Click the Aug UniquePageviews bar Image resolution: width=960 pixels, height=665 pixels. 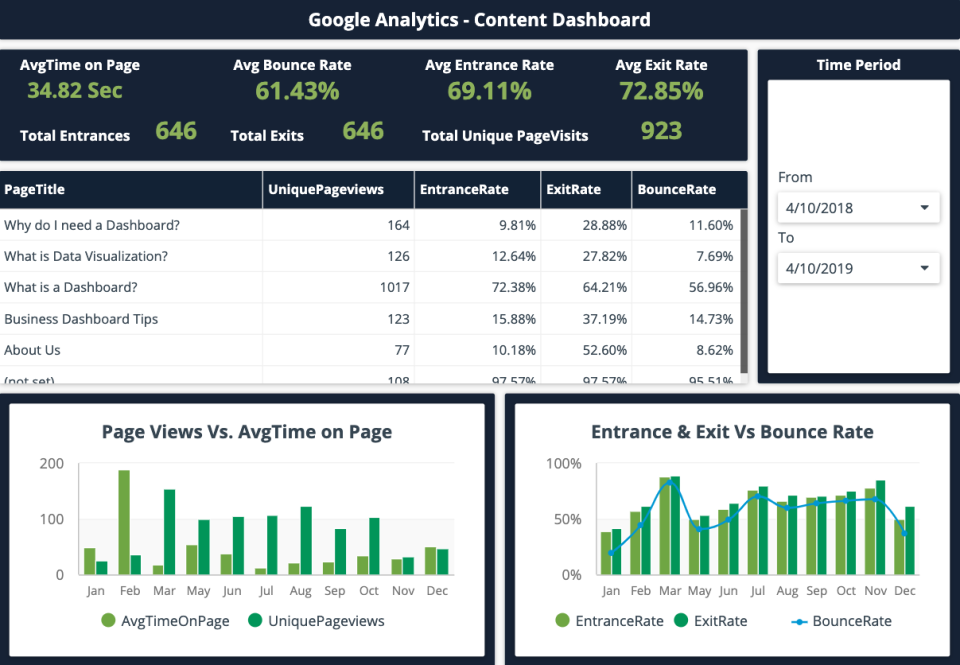(306, 541)
